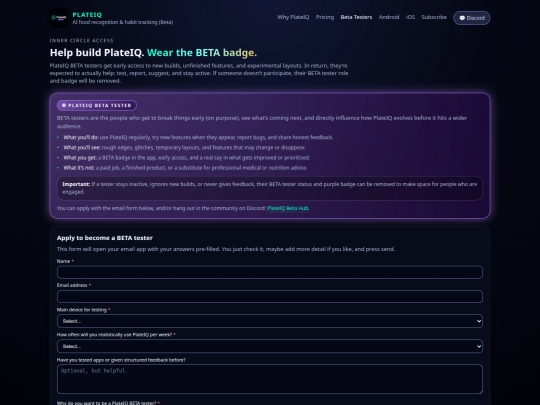Click the 'Main device for testing' label

point(82,310)
